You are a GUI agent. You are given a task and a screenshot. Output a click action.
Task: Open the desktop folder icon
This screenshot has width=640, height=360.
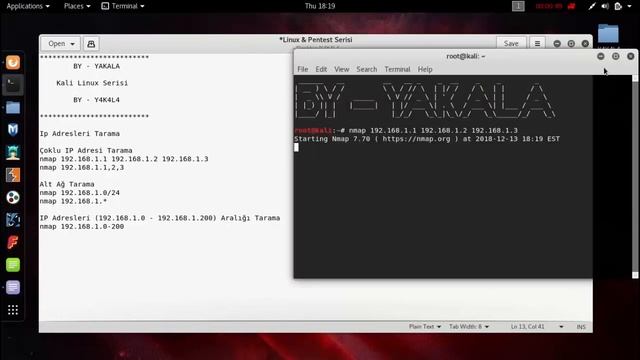click(608, 33)
